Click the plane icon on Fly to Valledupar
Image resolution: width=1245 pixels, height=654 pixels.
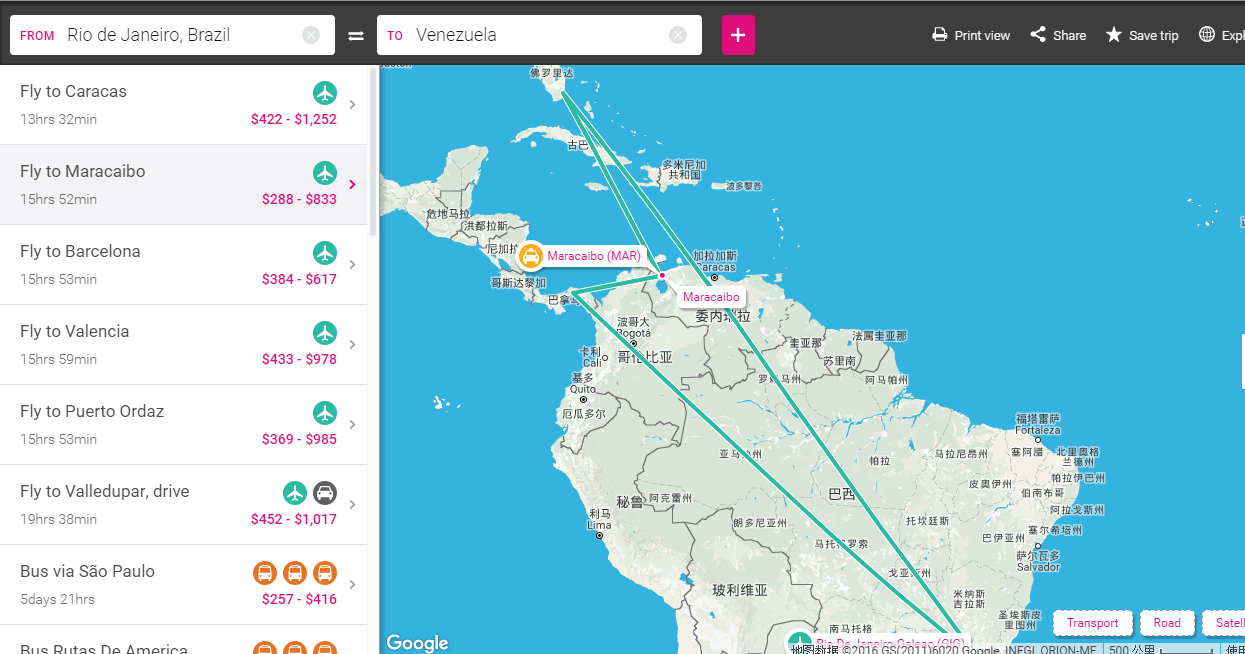point(295,493)
